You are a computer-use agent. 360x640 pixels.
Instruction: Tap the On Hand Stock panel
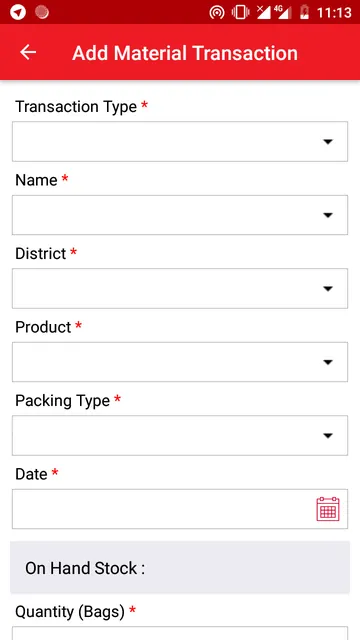tap(180, 567)
